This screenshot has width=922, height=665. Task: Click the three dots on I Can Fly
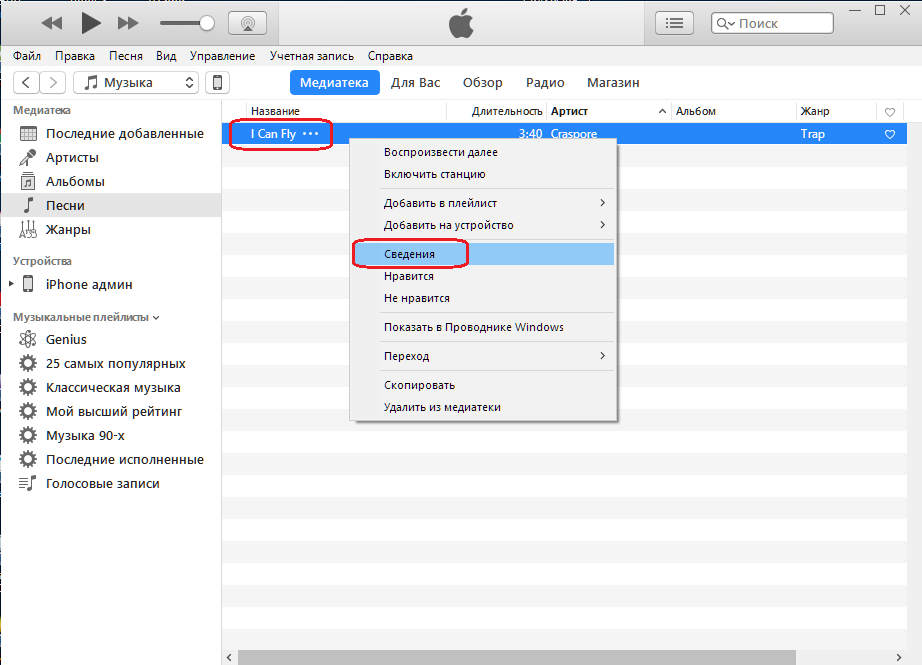(310, 133)
